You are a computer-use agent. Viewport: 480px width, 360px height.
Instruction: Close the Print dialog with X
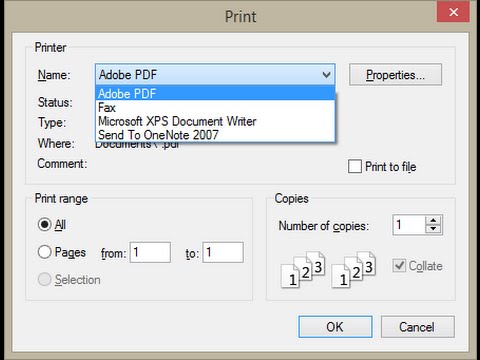click(x=453, y=12)
